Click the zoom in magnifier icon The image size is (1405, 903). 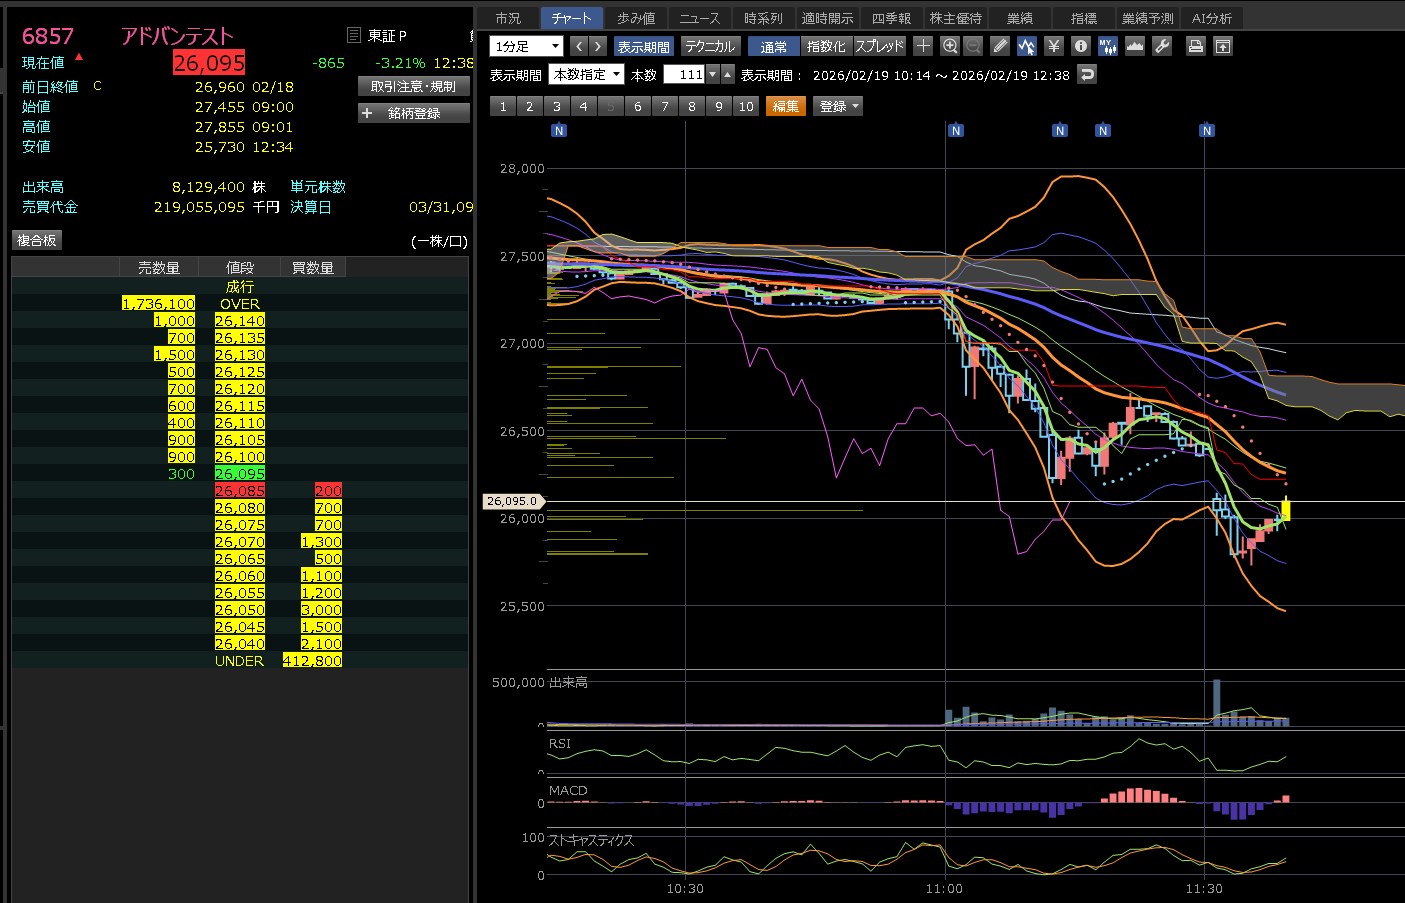click(950, 46)
